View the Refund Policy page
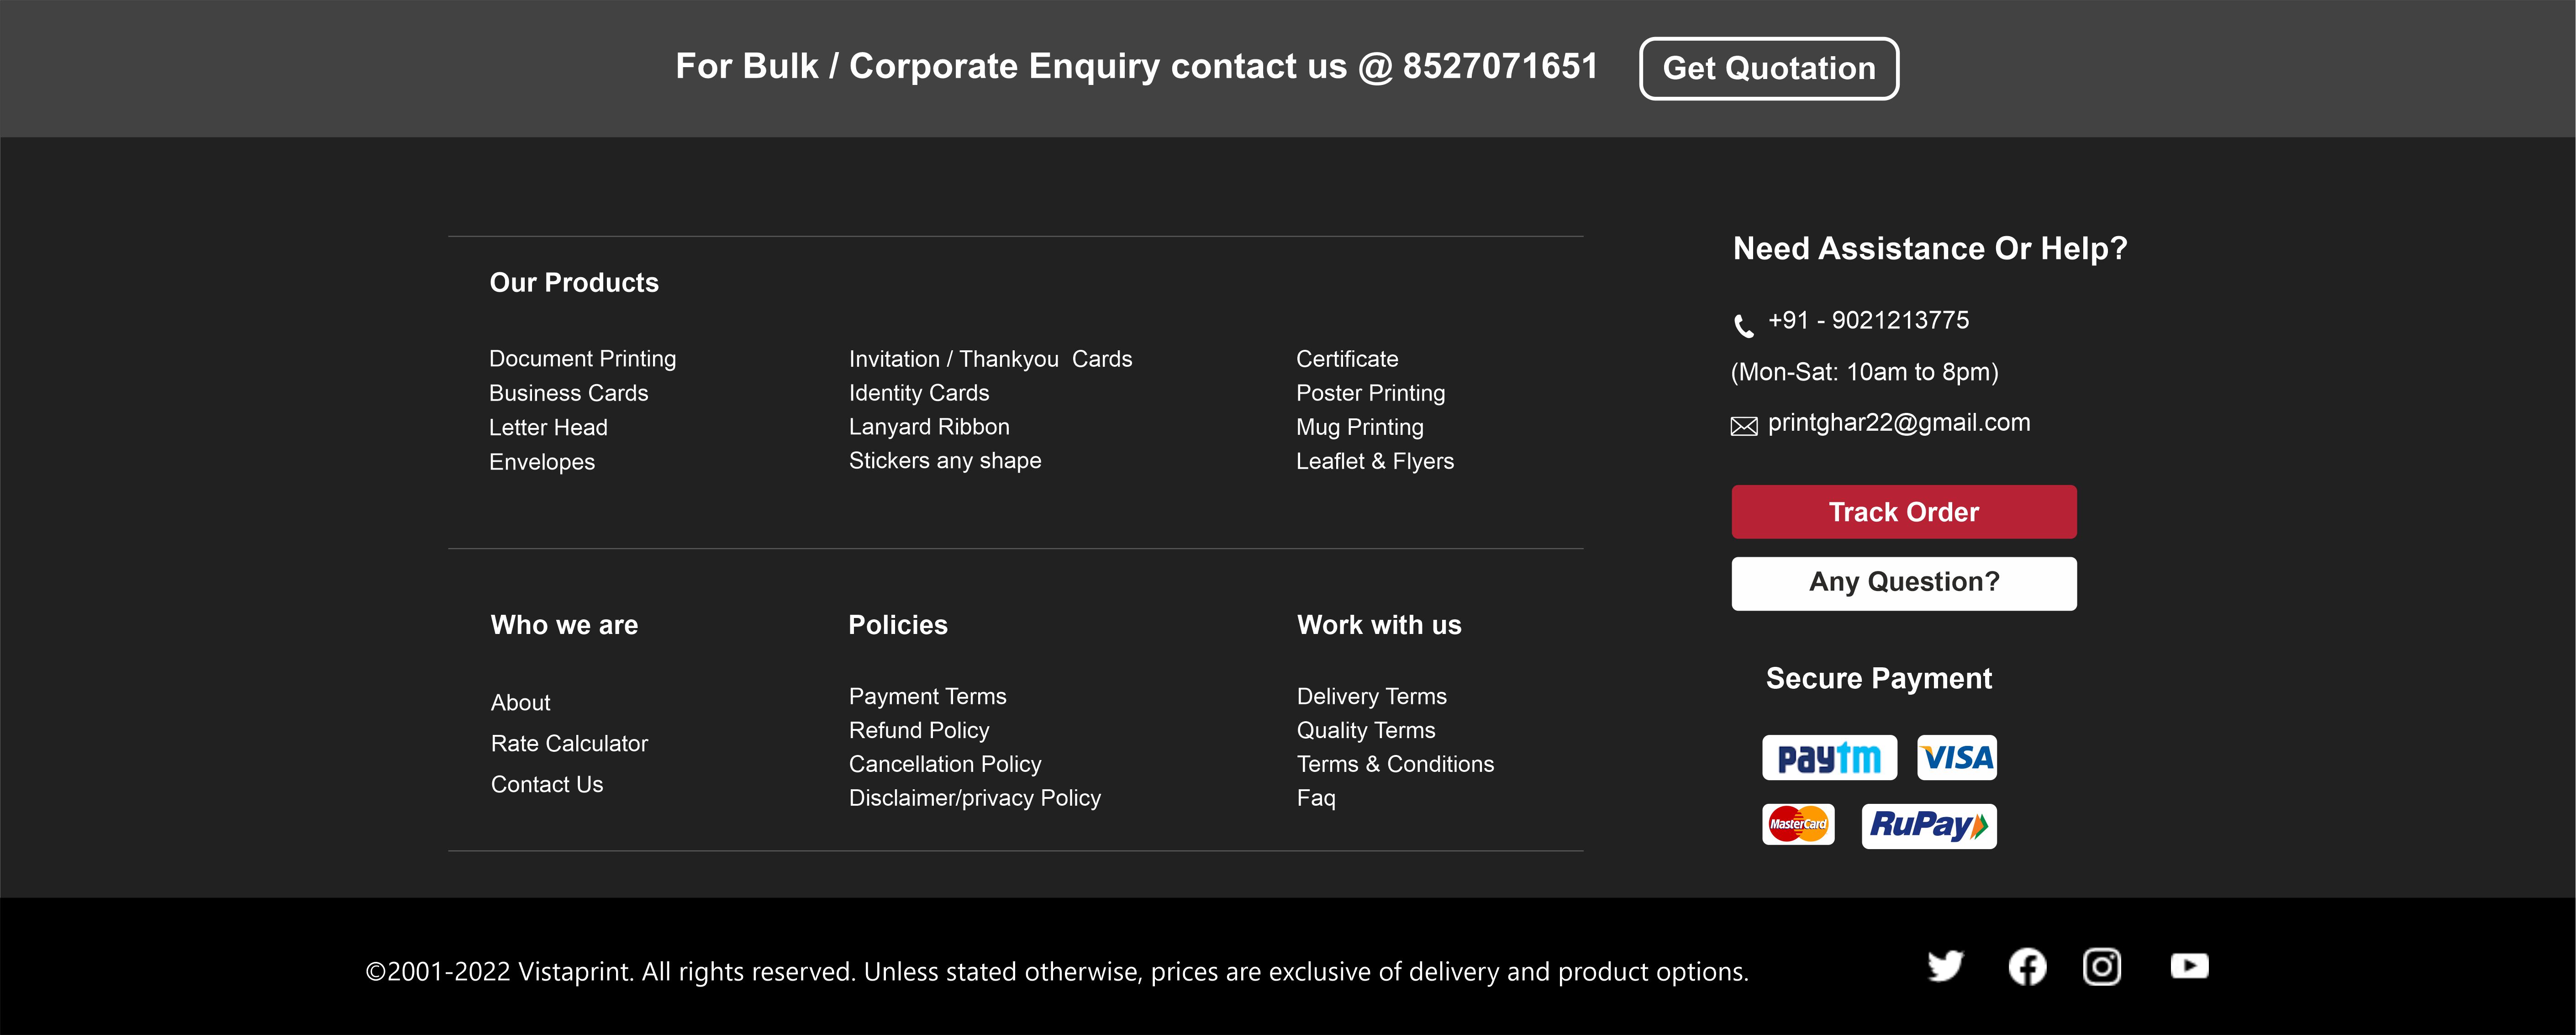2576x1035 pixels. point(918,731)
